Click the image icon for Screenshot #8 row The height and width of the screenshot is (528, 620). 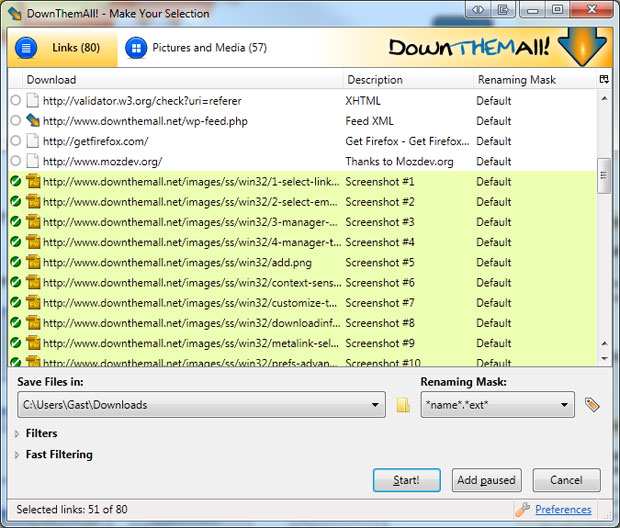coord(33,322)
